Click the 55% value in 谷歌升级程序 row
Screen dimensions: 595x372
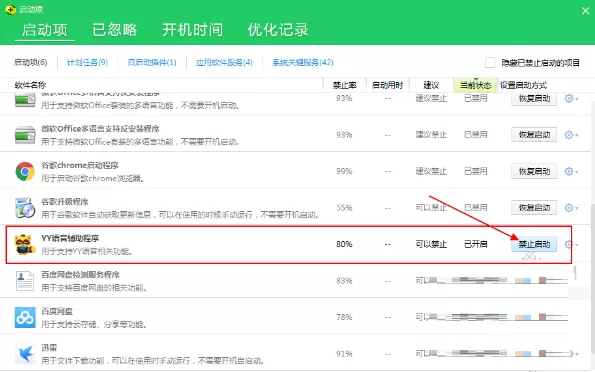tap(344, 208)
